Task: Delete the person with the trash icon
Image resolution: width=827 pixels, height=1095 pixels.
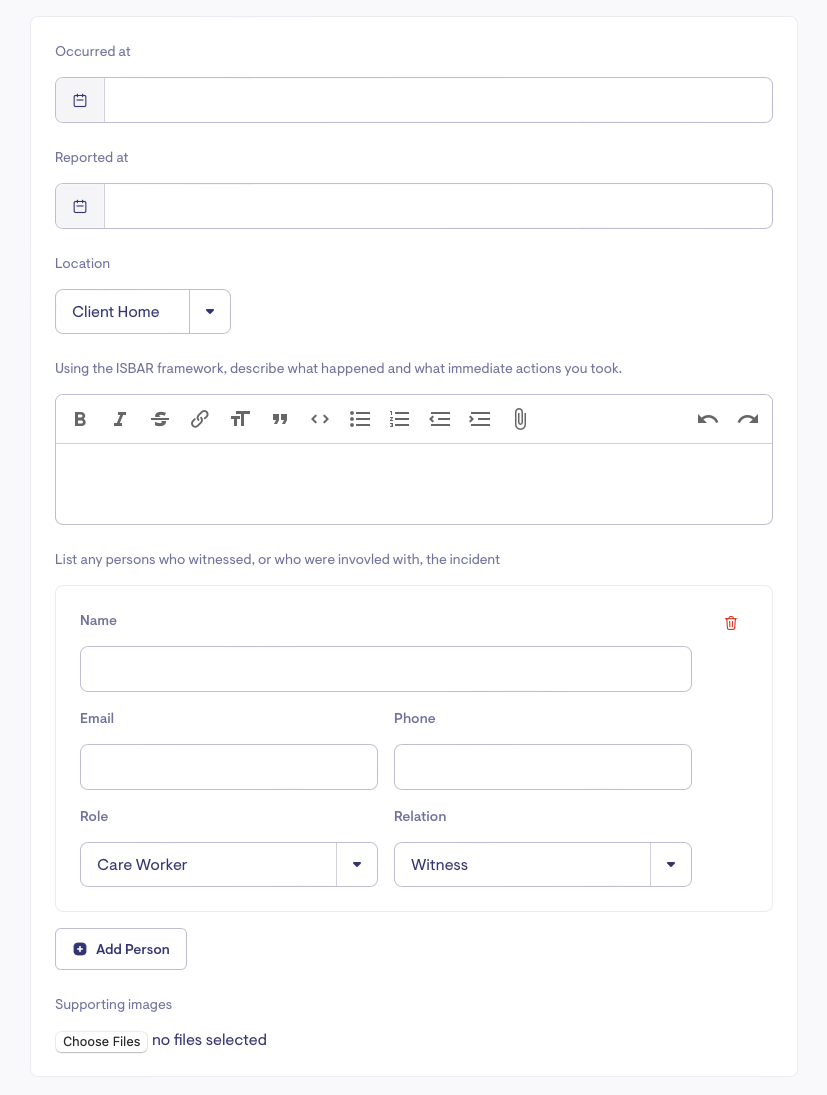Action: 731,623
